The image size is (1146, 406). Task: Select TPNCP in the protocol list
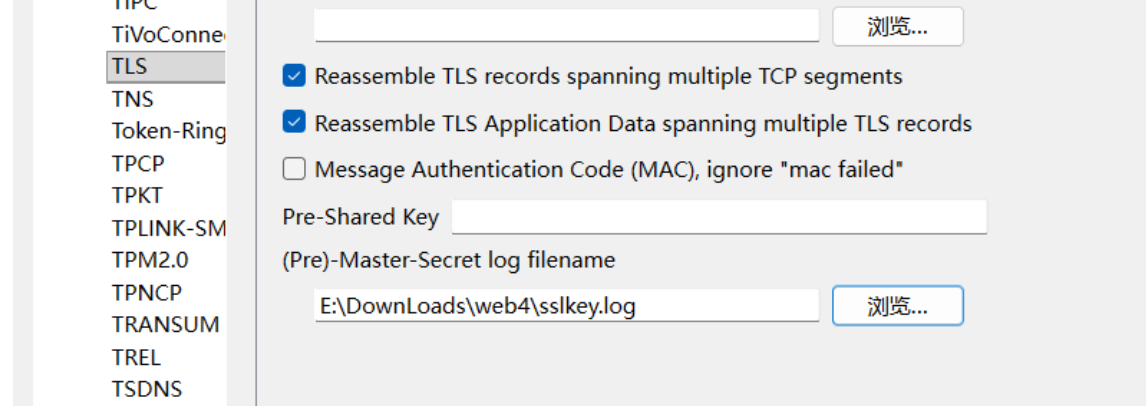click(147, 293)
